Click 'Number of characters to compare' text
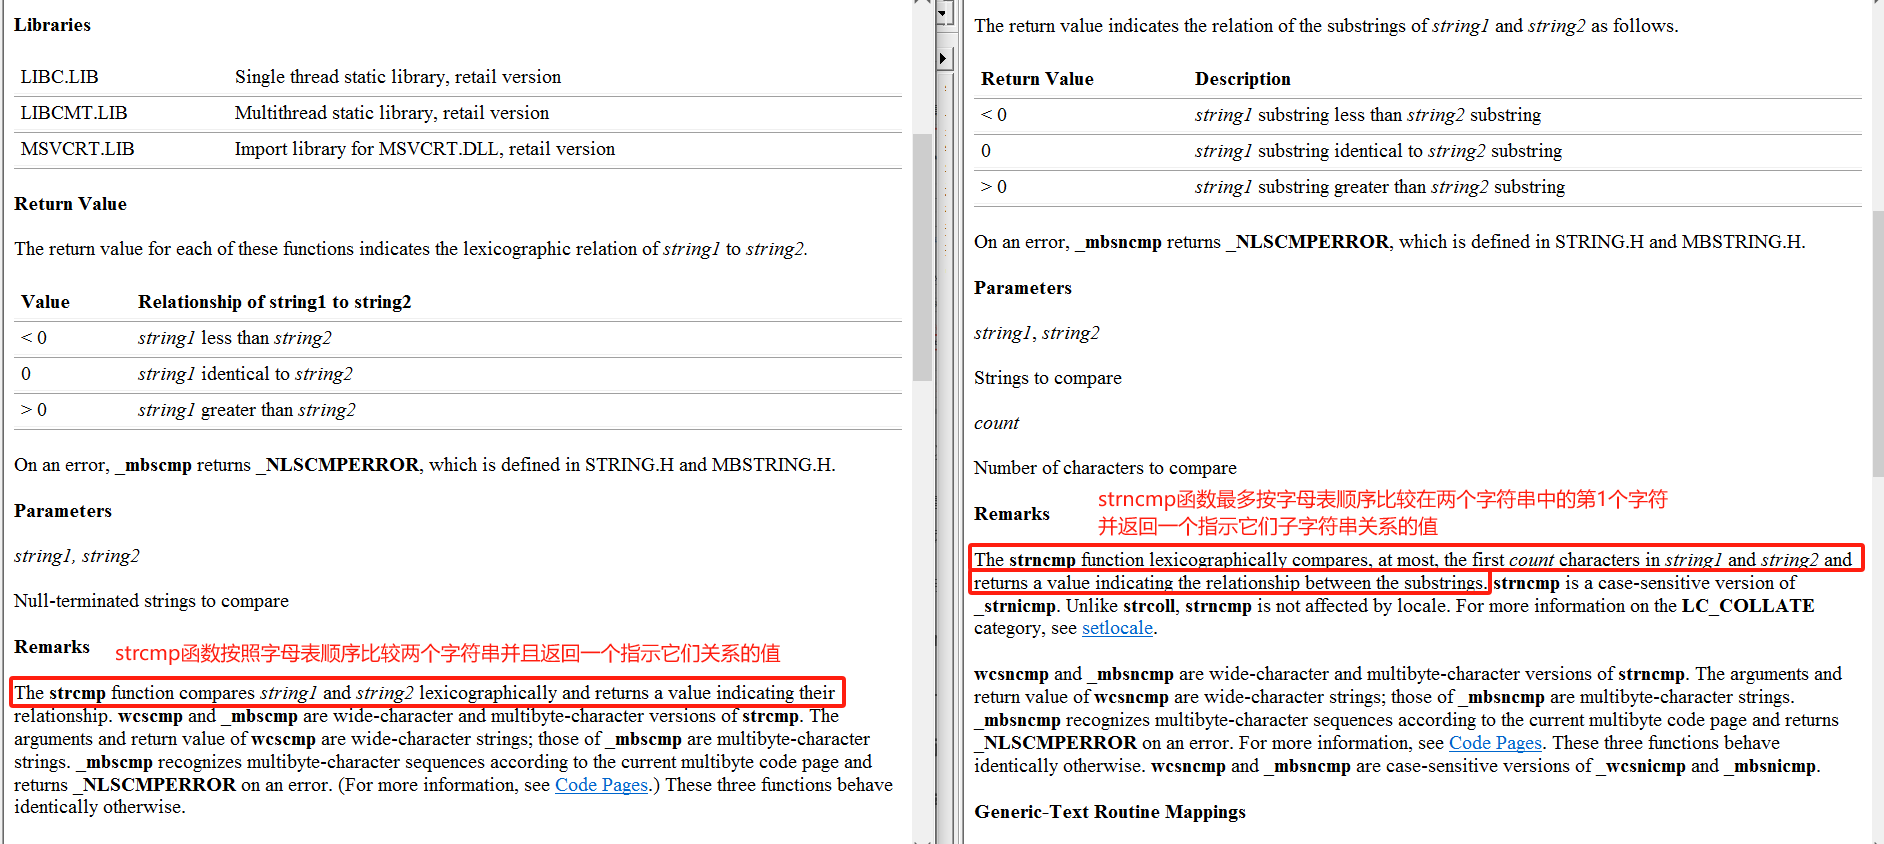Viewport: 1884px width, 844px height. 1105,468
